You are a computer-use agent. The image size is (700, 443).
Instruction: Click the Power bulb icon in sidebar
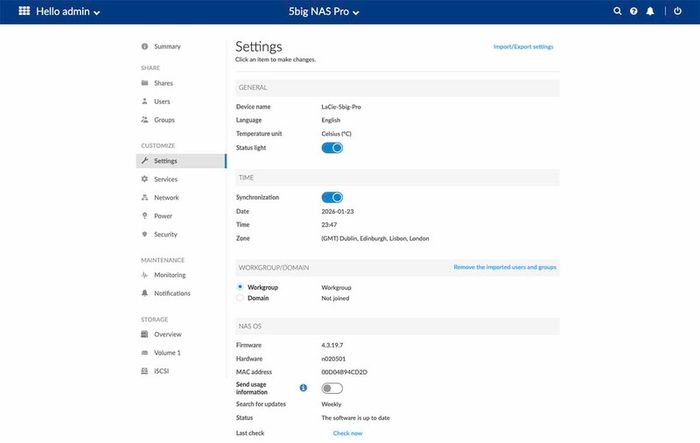pos(145,216)
